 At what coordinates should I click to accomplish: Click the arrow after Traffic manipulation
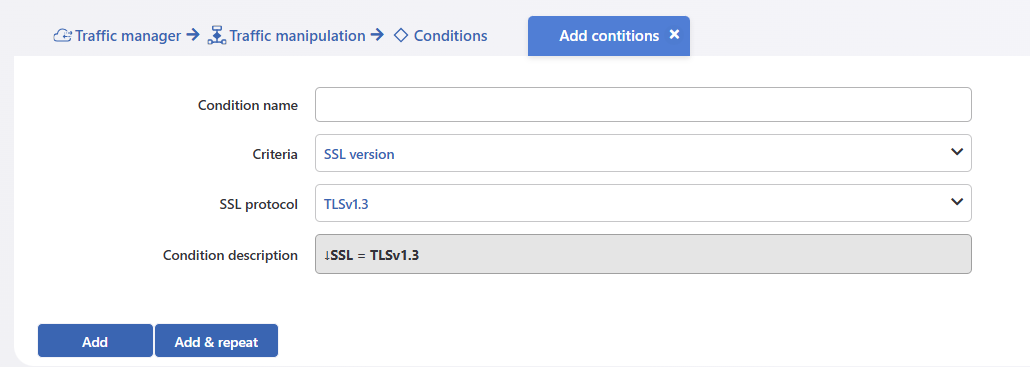(x=377, y=35)
